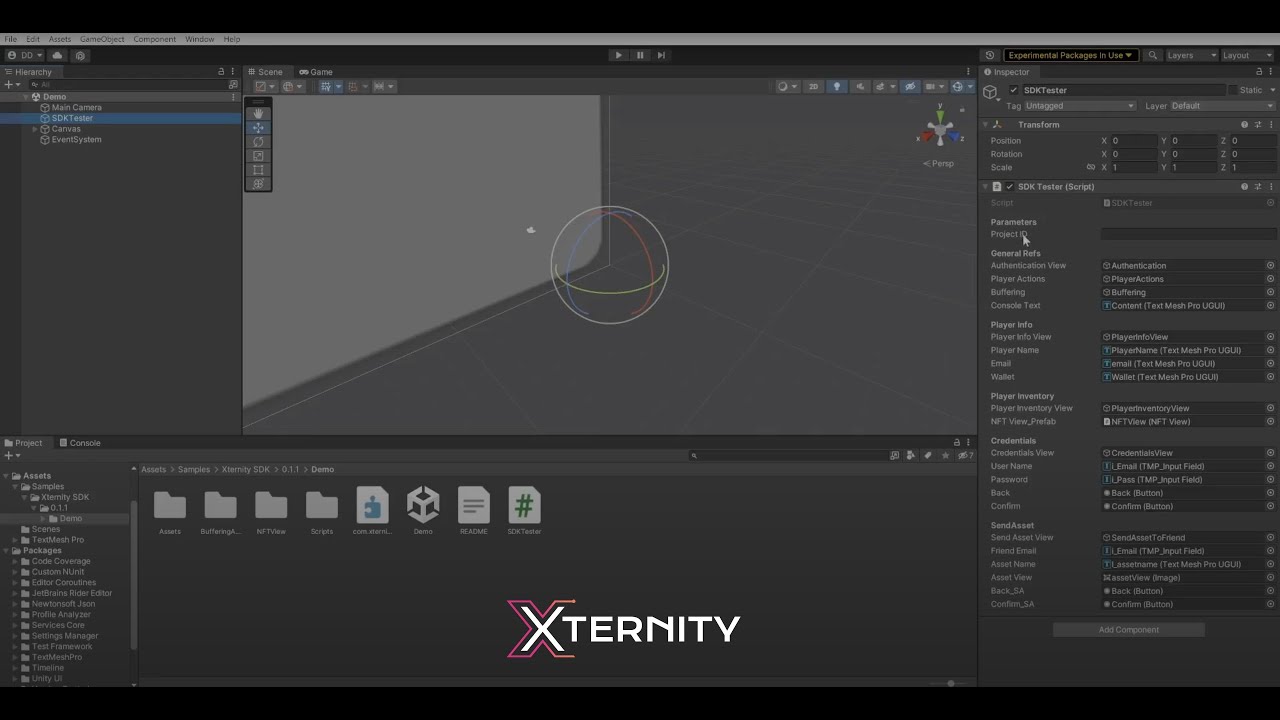Click the Project ID input field

[1188, 234]
